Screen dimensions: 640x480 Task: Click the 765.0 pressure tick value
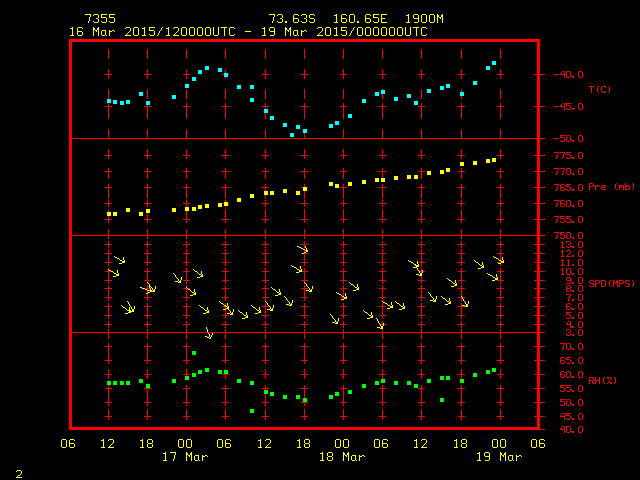point(569,187)
